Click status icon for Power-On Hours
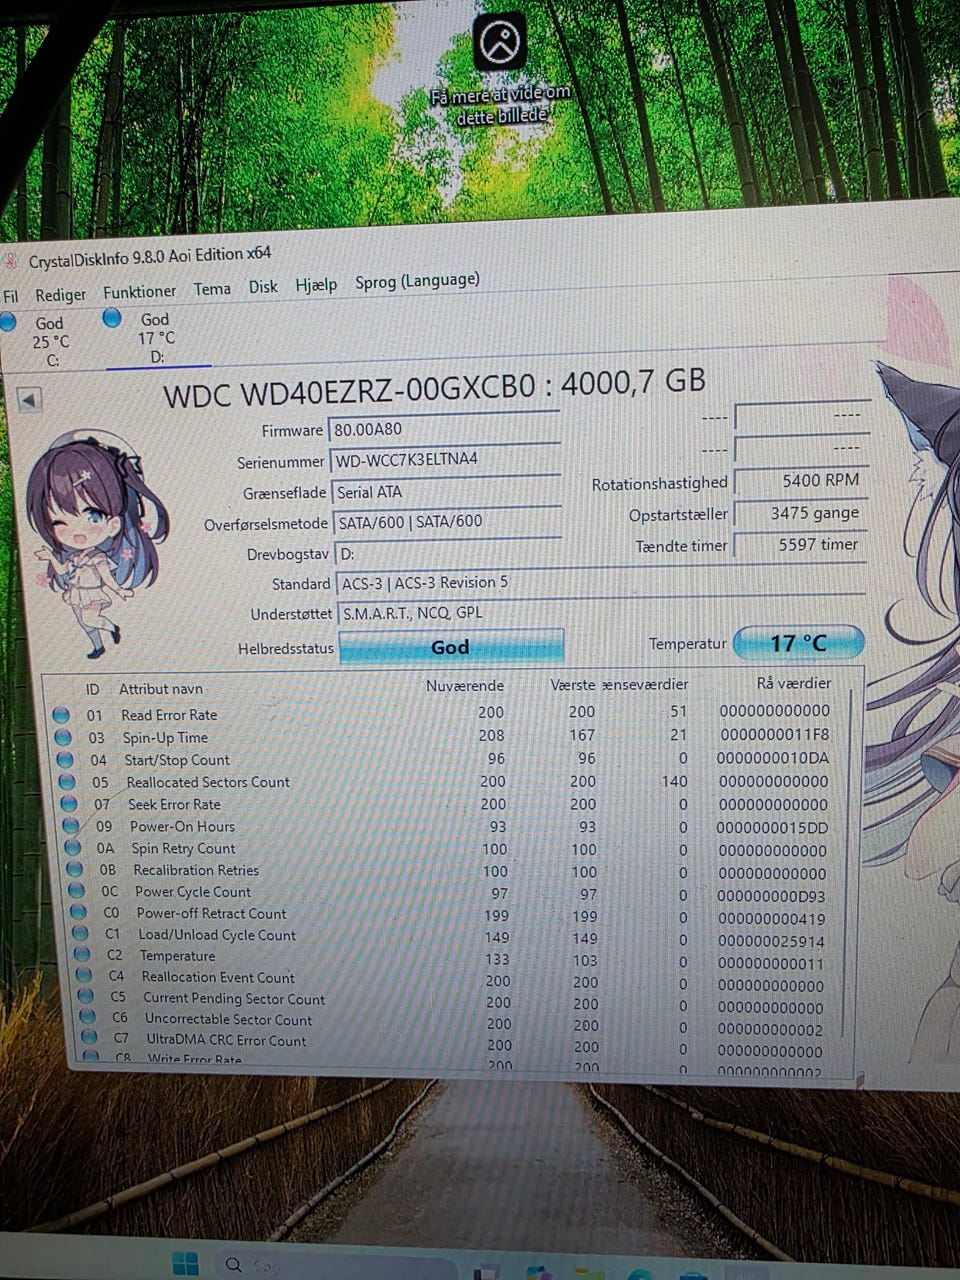960x1280 pixels. [70, 826]
